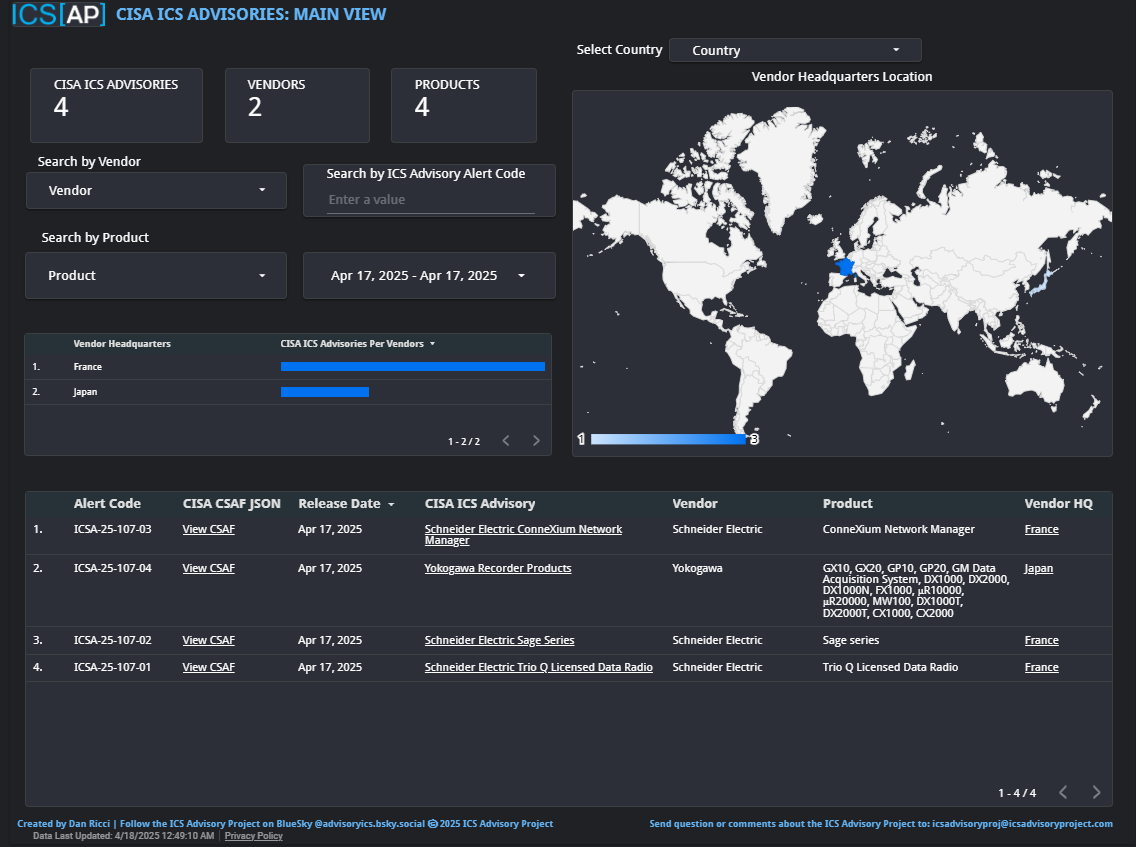Click the PRODUCTS scorecard
This screenshot has width=1136, height=847.
464,106
